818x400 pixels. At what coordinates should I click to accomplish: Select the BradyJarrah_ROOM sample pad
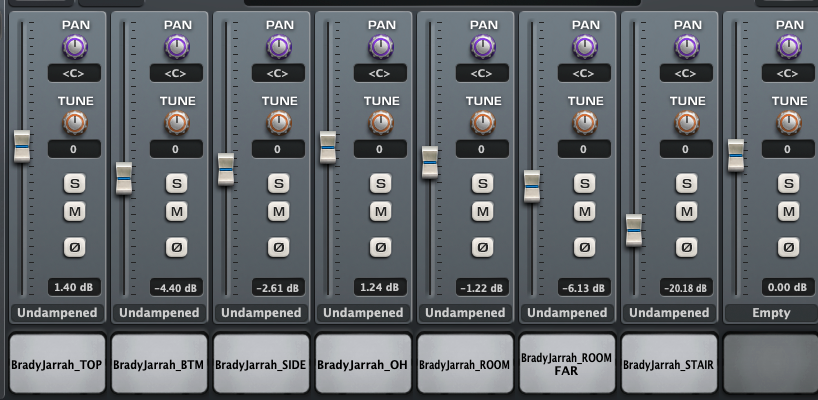465,363
